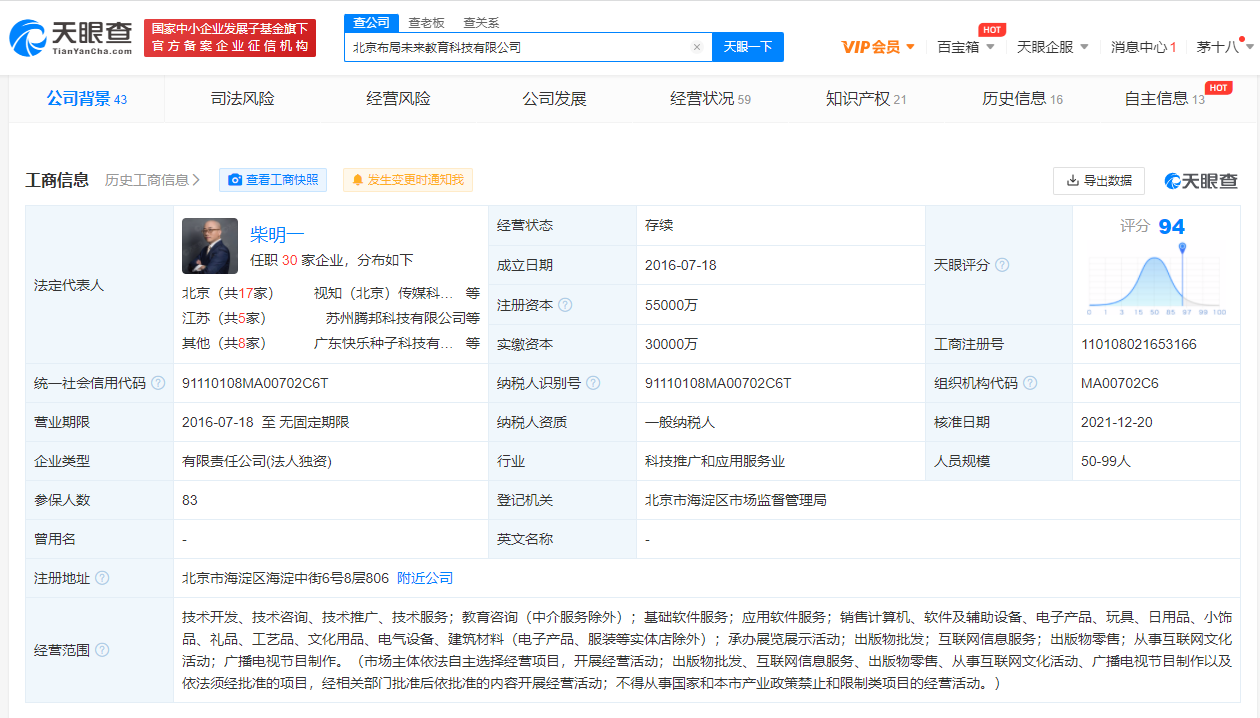This screenshot has width=1260, height=718.
Task: Open the 苏州腾邦科技有限公司 link
Action: 396,318
